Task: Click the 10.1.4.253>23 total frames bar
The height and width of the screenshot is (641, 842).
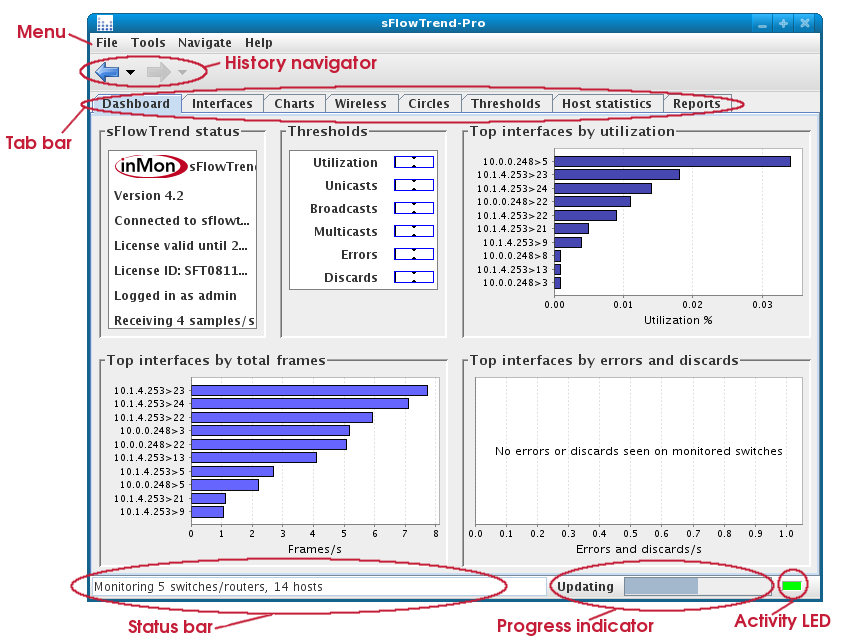Action: 309,390
